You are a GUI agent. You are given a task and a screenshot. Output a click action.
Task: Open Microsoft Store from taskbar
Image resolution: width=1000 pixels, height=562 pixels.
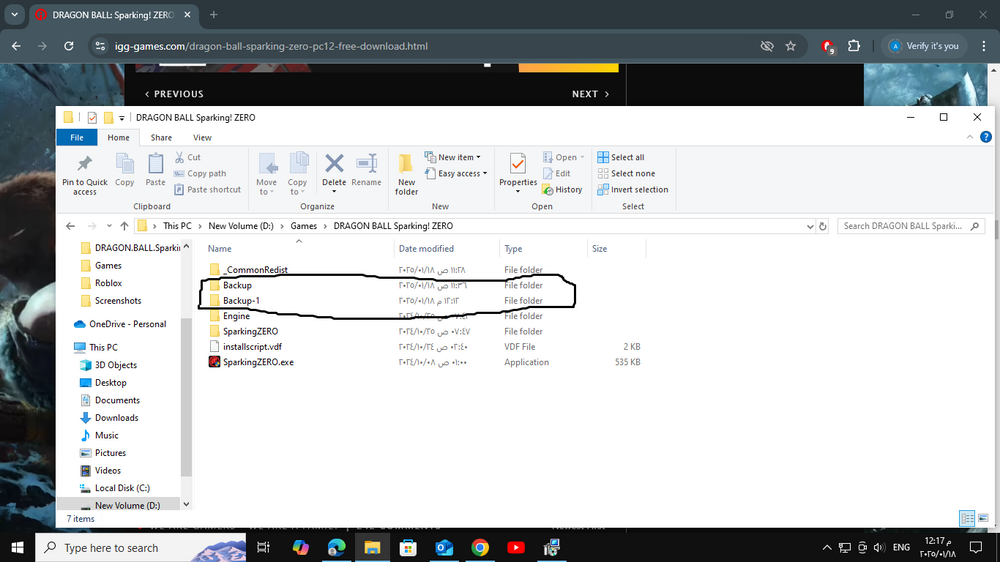[408, 547]
